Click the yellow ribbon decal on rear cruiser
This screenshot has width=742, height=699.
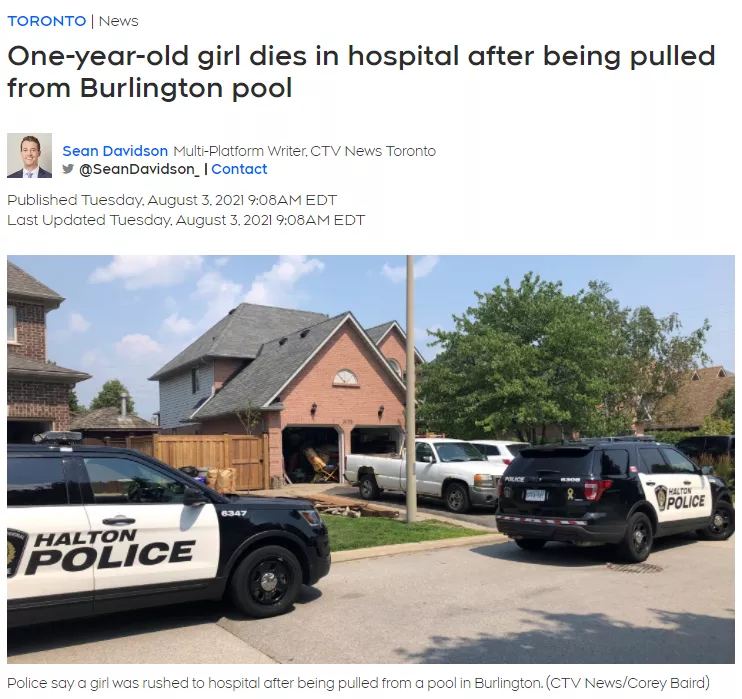coord(570,494)
